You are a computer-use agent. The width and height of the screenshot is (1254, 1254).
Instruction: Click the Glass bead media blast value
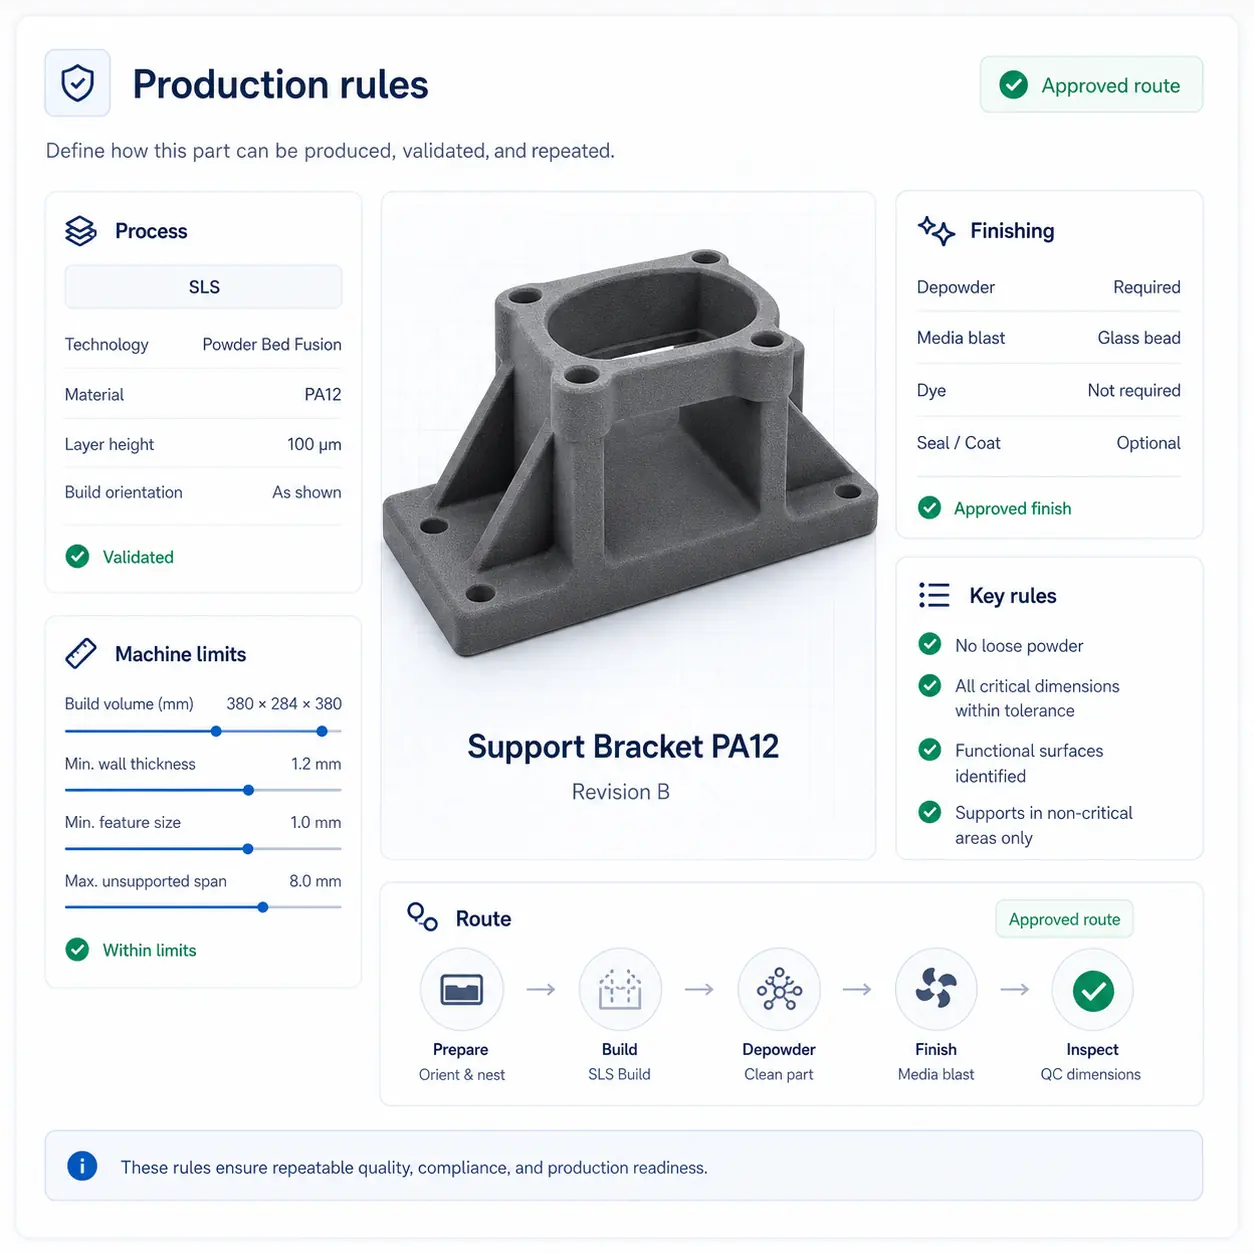pyautogui.click(x=1139, y=338)
